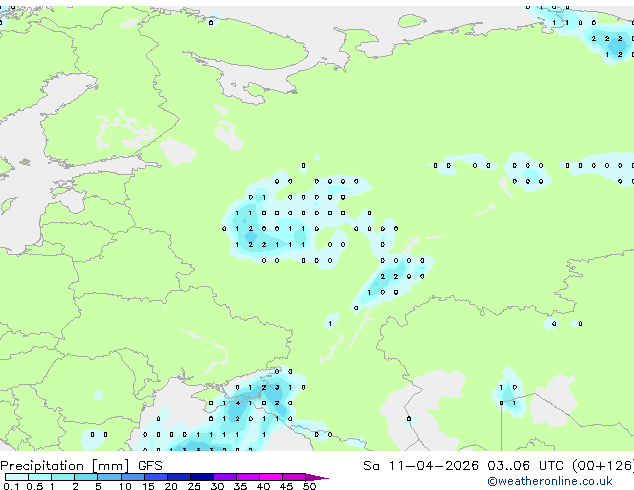
Task: Click the 'Precipitation [mm]' title text
Action: tap(65, 466)
